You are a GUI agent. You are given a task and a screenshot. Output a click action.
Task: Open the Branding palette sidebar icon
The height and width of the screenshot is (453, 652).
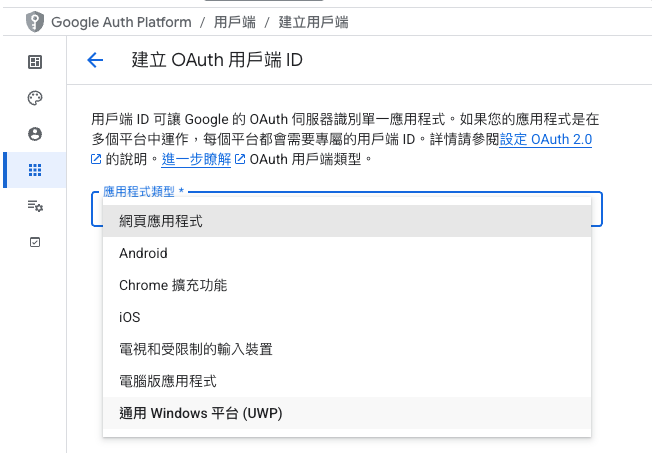[x=35, y=98]
